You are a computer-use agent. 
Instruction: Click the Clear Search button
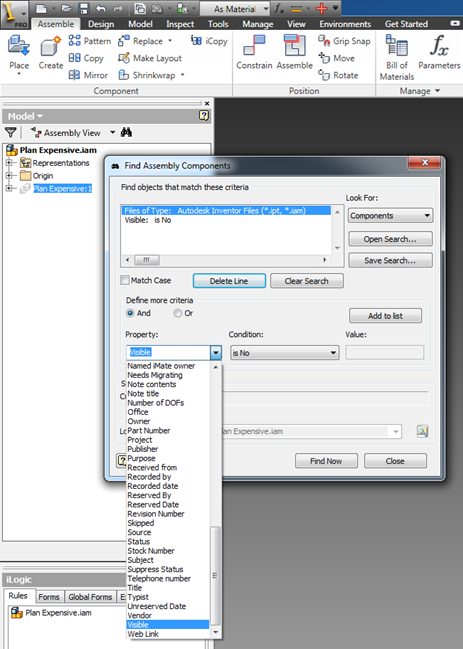click(307, 281)
